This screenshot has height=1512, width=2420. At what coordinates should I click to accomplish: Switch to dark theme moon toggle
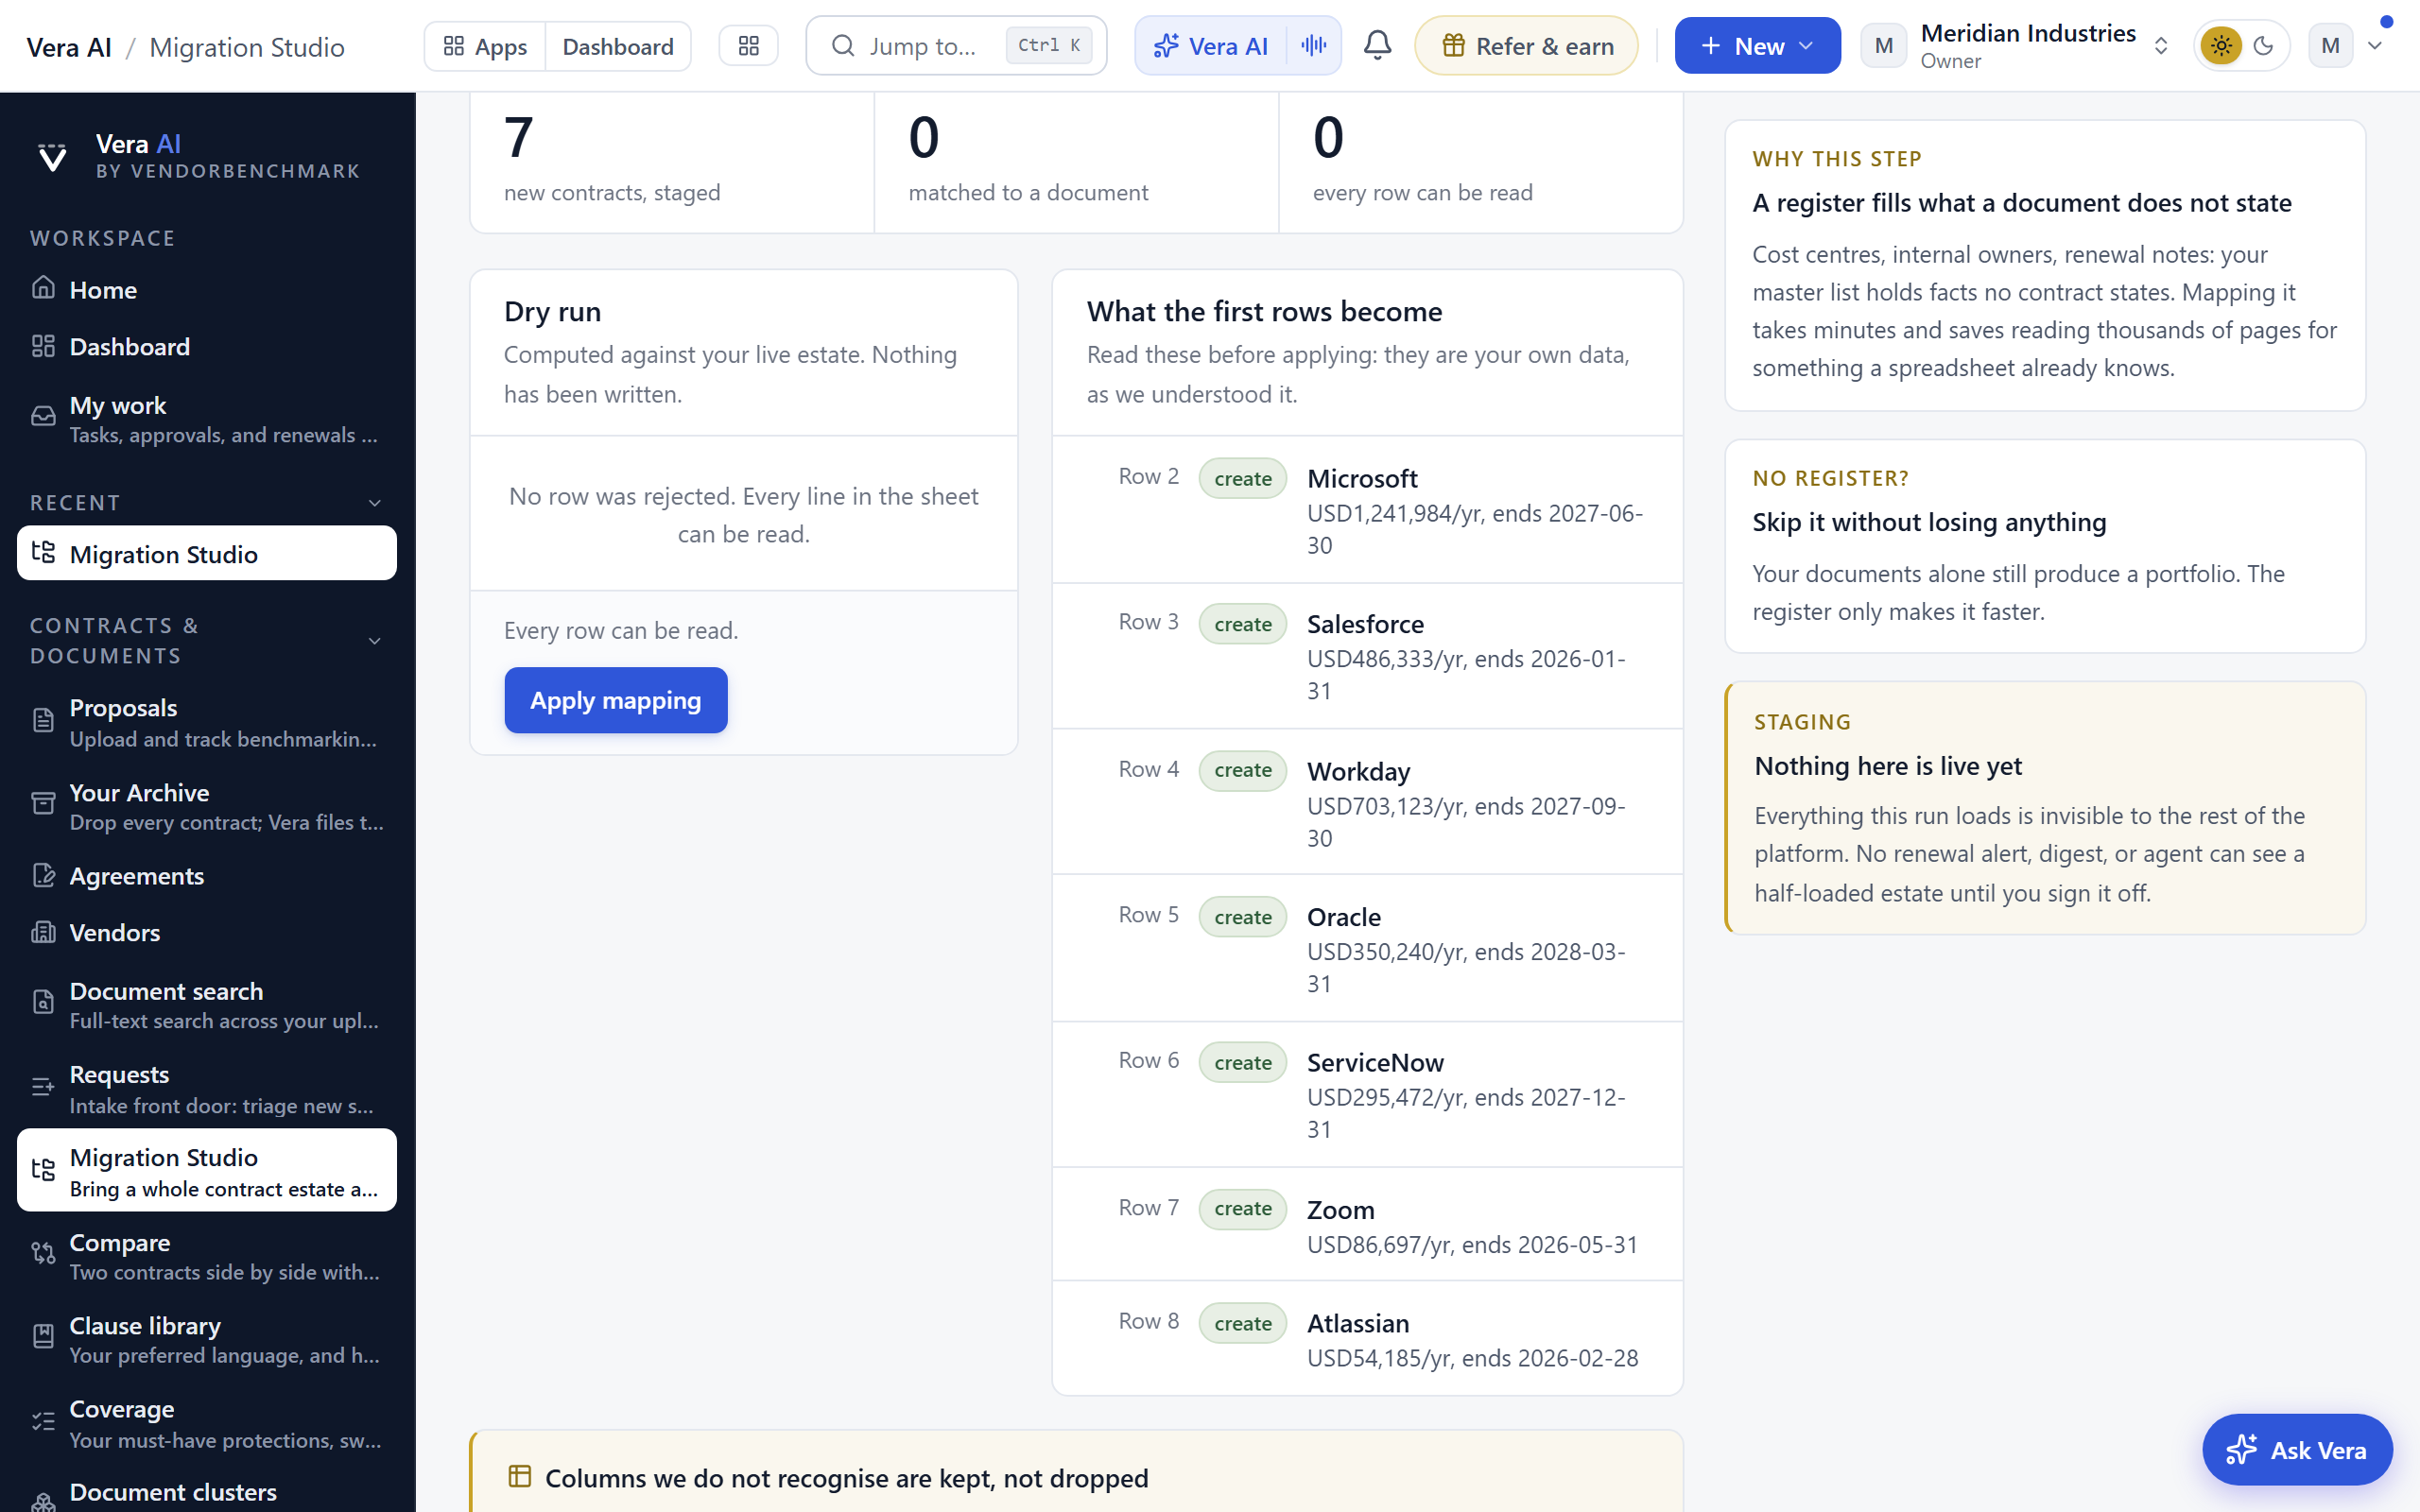pos(2264,46)
